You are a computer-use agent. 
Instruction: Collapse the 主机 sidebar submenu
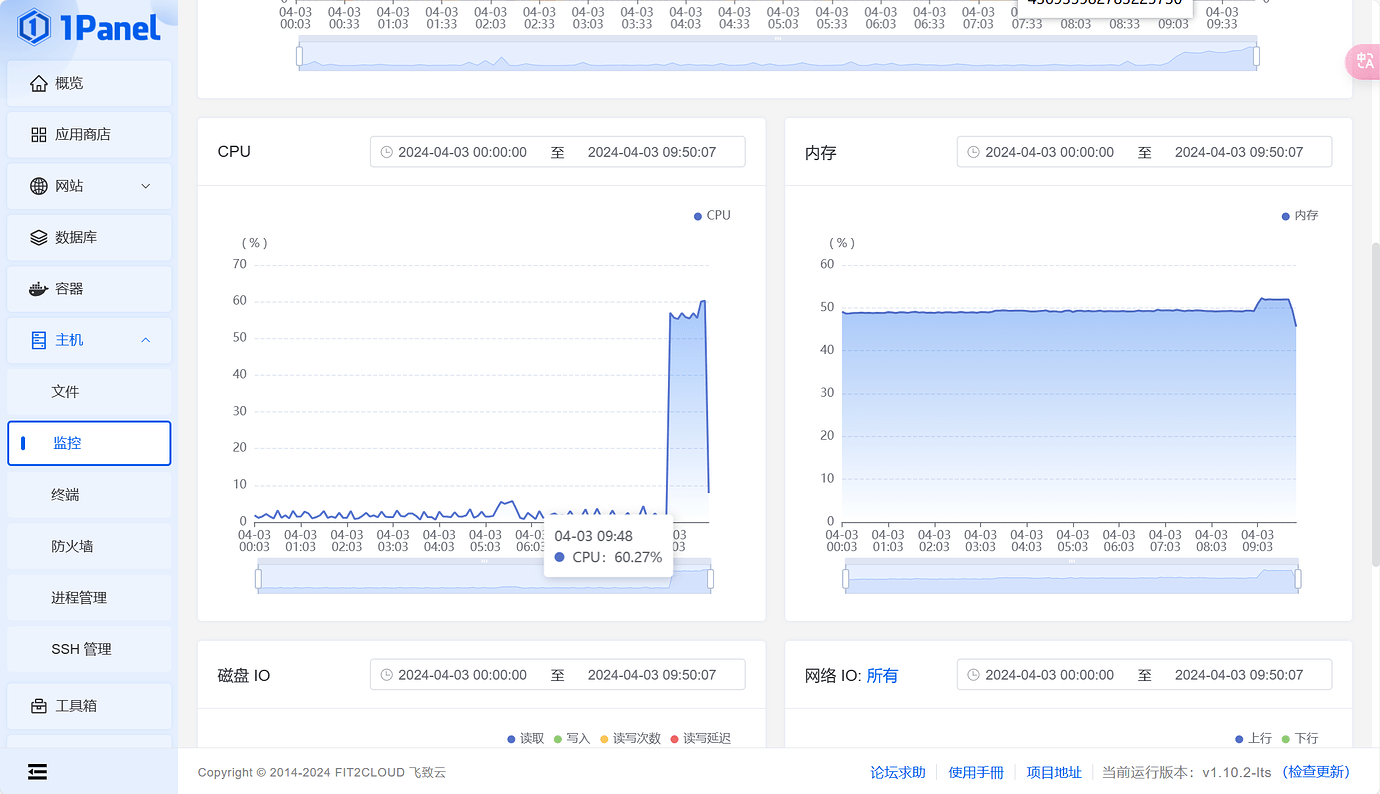click(88, 339)
